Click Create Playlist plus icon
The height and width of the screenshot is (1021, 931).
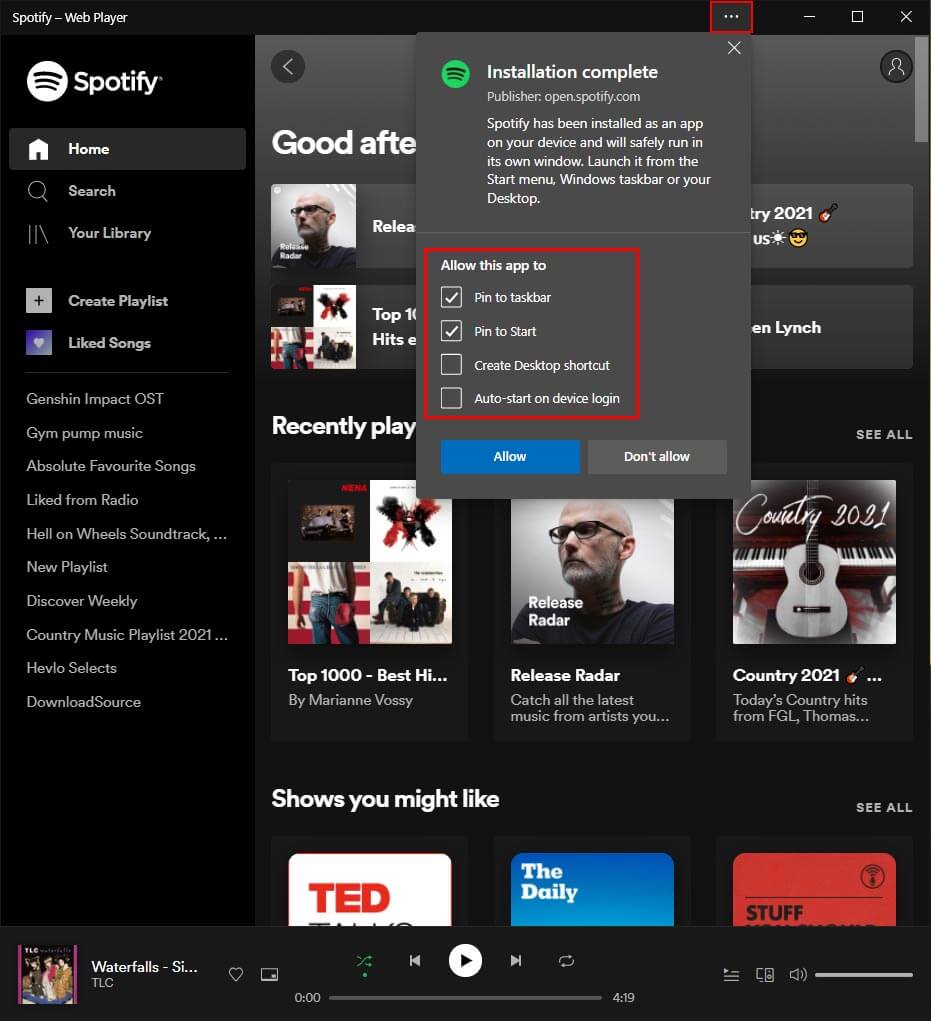(x=39, y=301)
